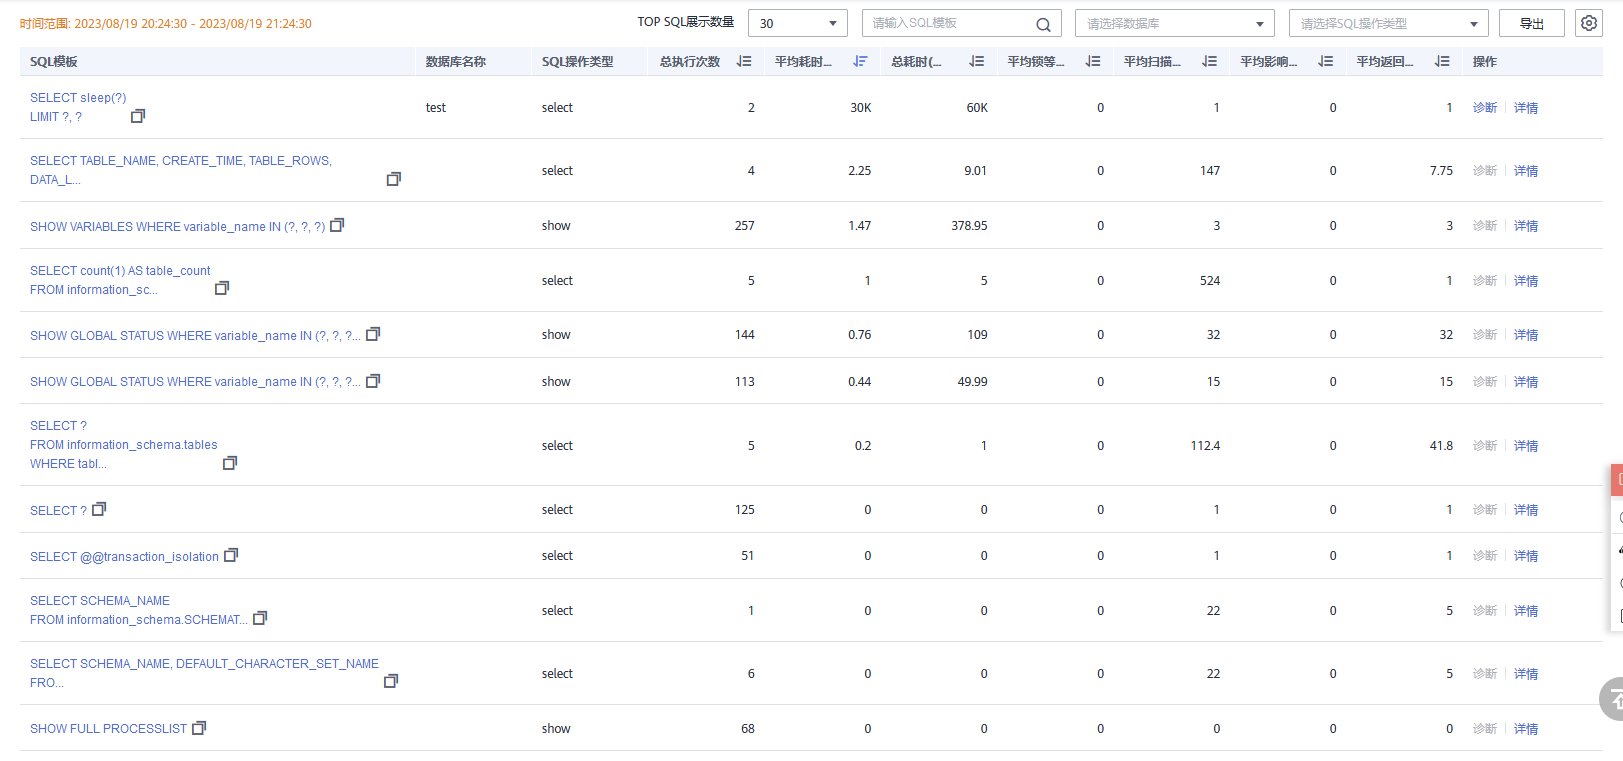Open 详情 for the SHOW VARIABLES row
This screenshot has width=1623, height=761.
click(x=1526, y=226)
